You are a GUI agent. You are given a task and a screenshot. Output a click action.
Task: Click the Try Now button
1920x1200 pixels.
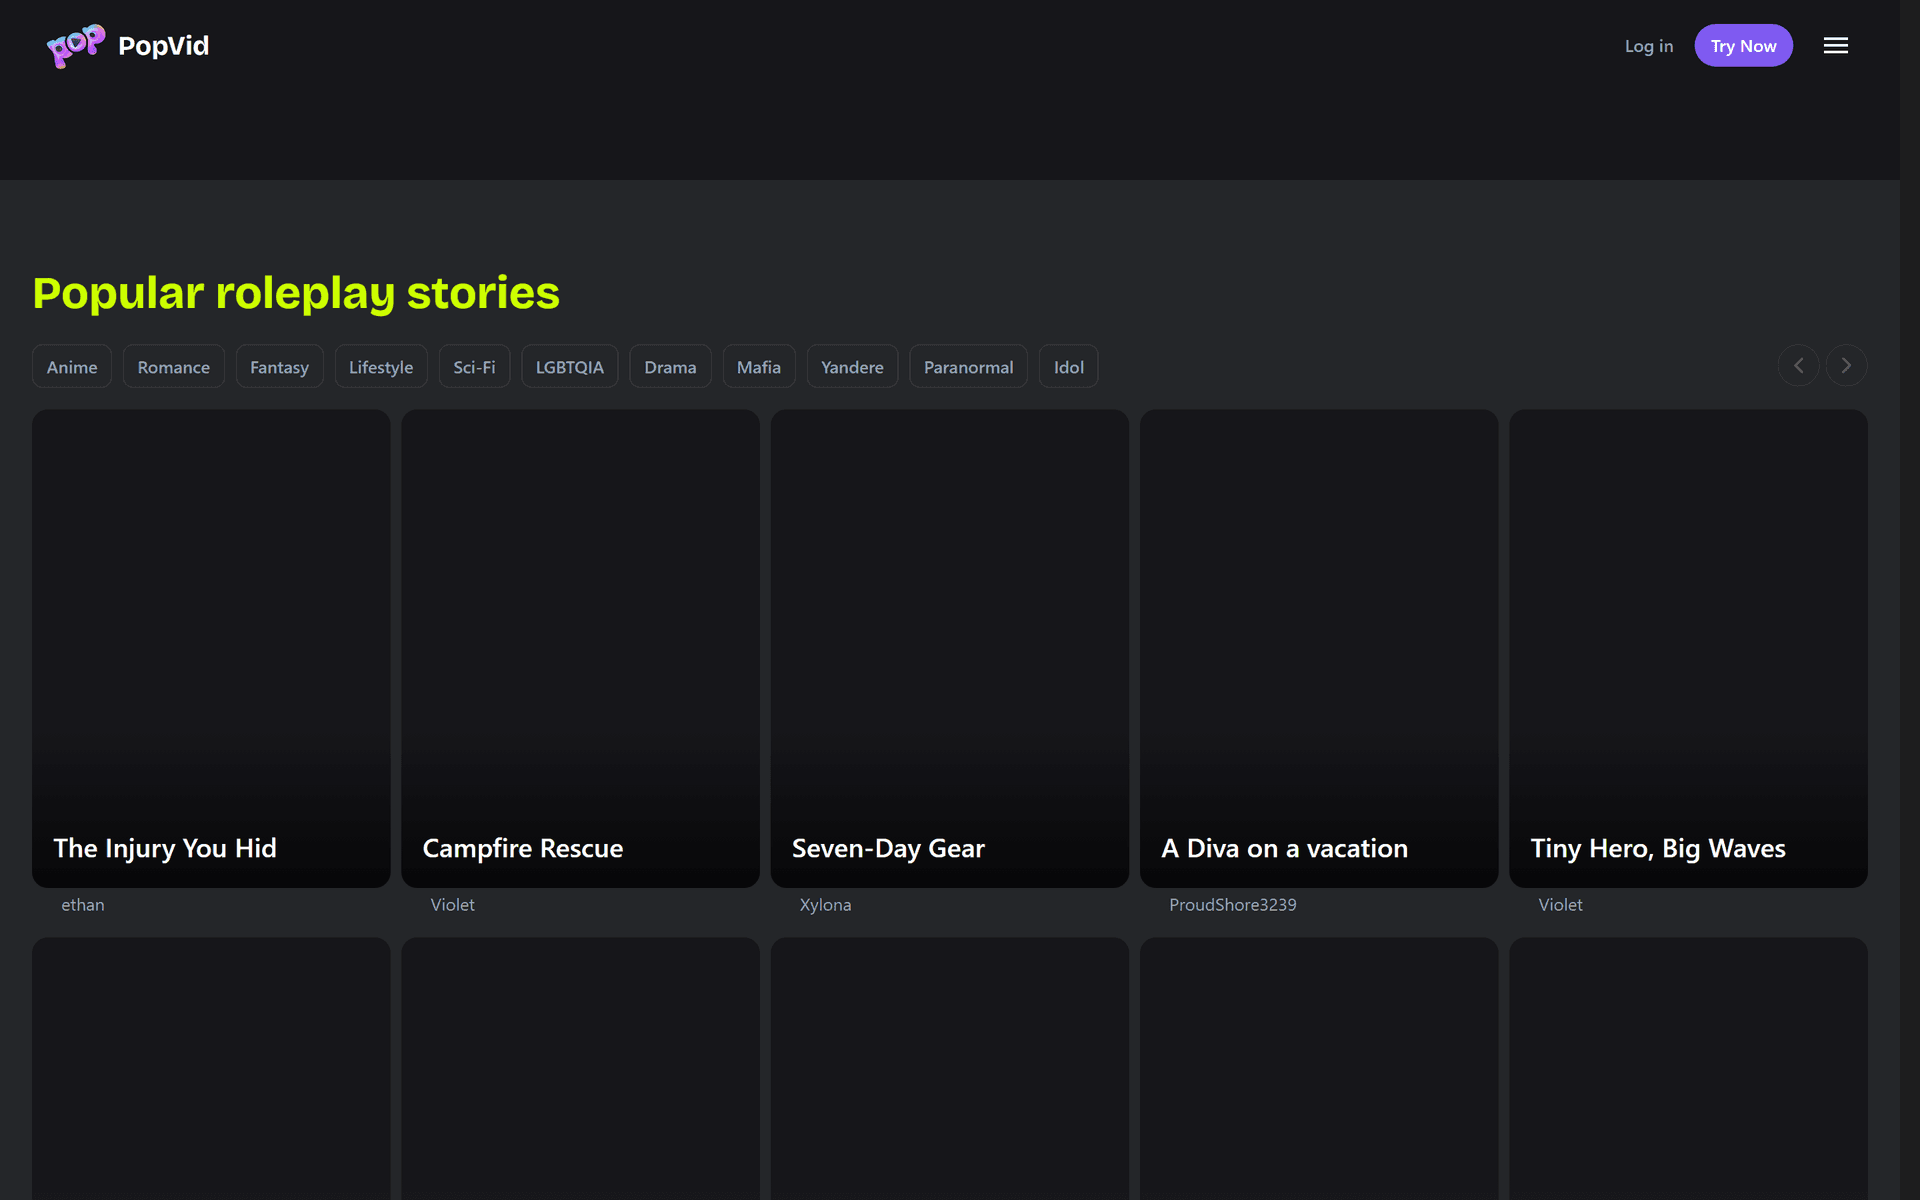tap(1743, 46)
